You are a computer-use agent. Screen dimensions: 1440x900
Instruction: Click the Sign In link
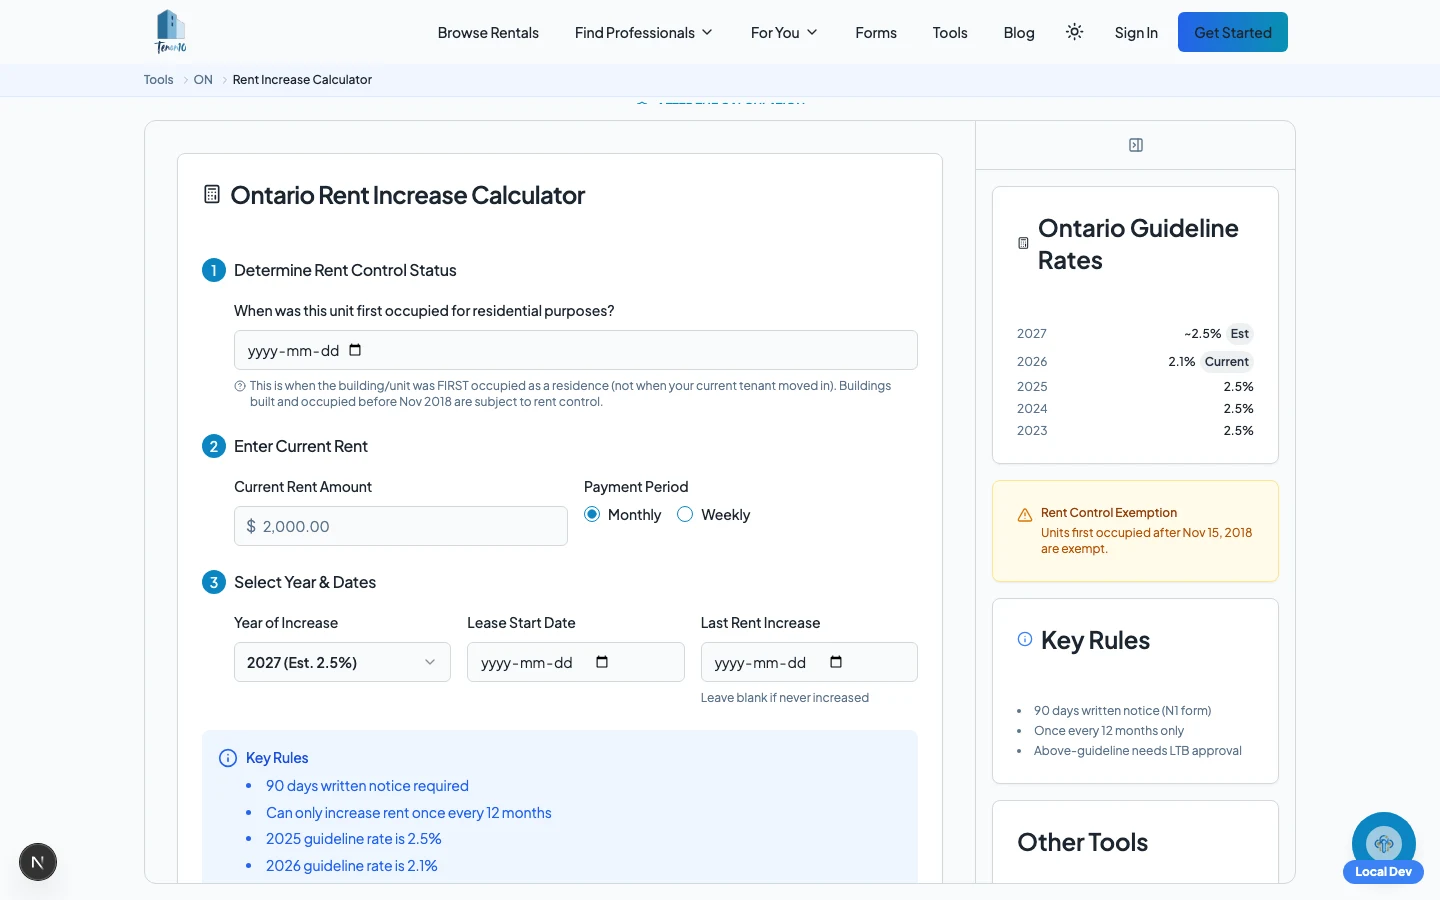pos(1136,32)
